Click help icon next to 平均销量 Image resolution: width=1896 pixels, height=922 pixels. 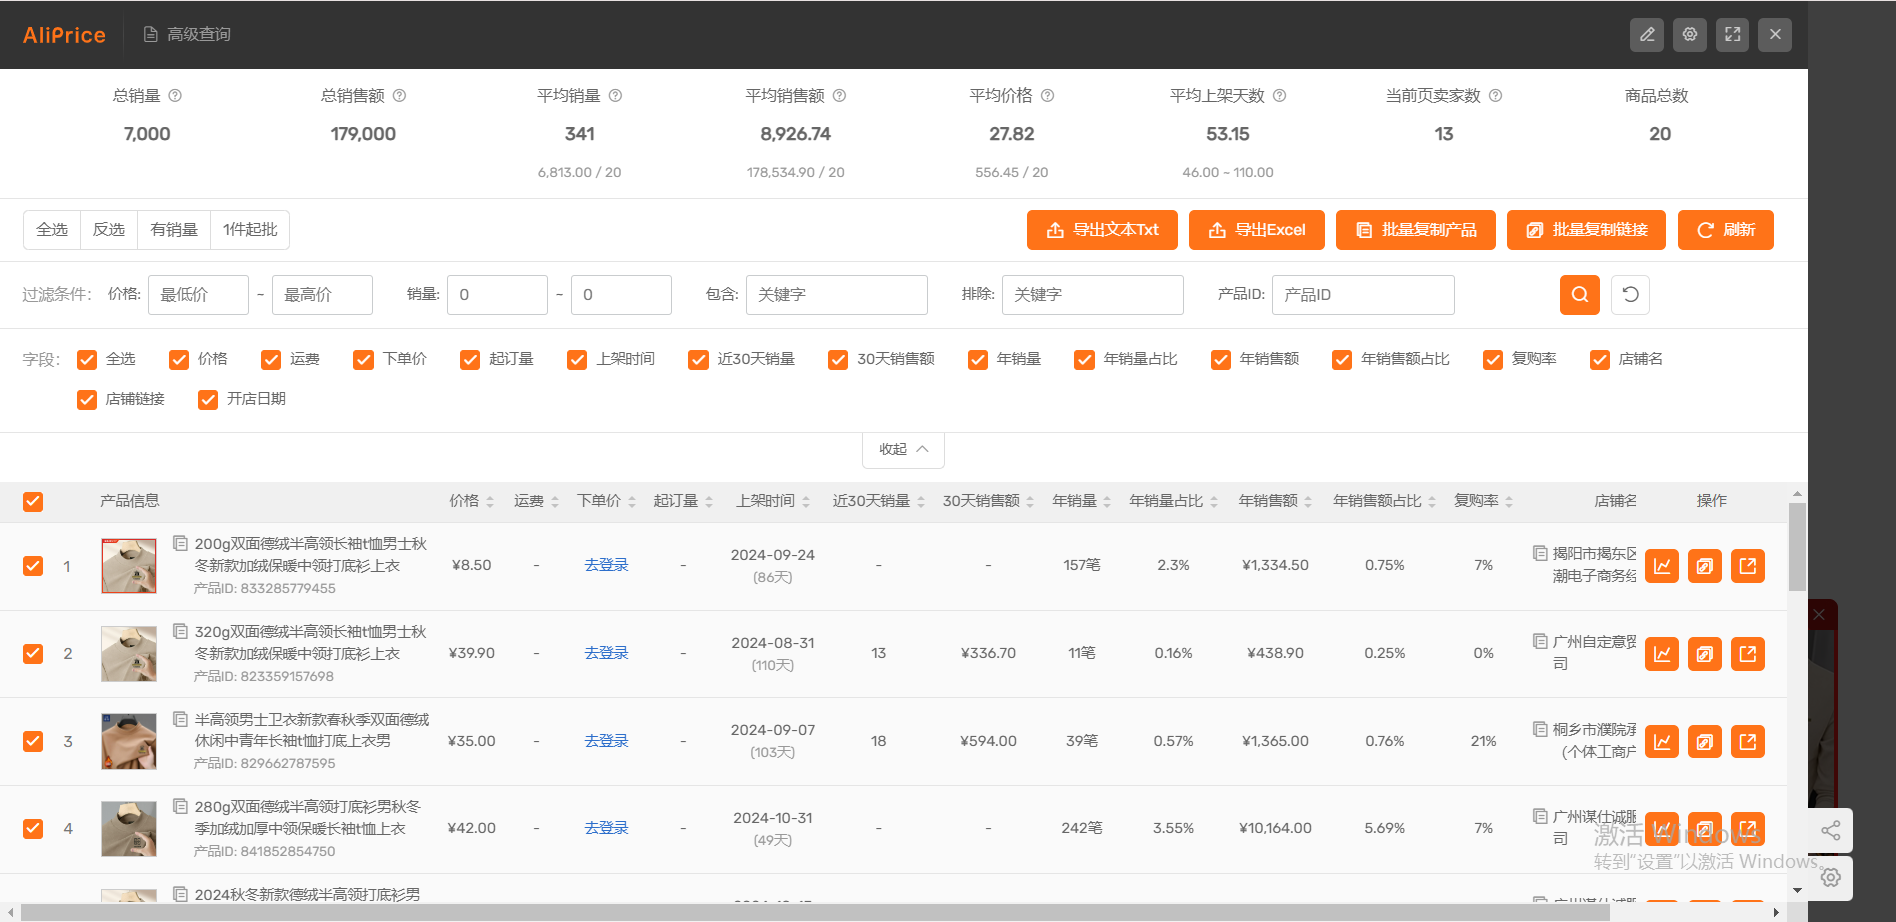(615, 96)
